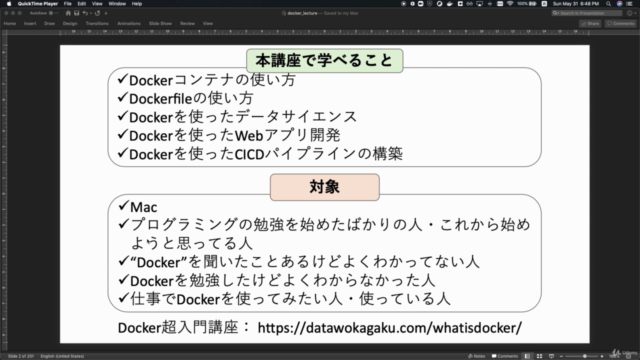The height and width of the screenshot is (360, 640).
Task: Click the zoom slider handle
Action: [584, 356]
